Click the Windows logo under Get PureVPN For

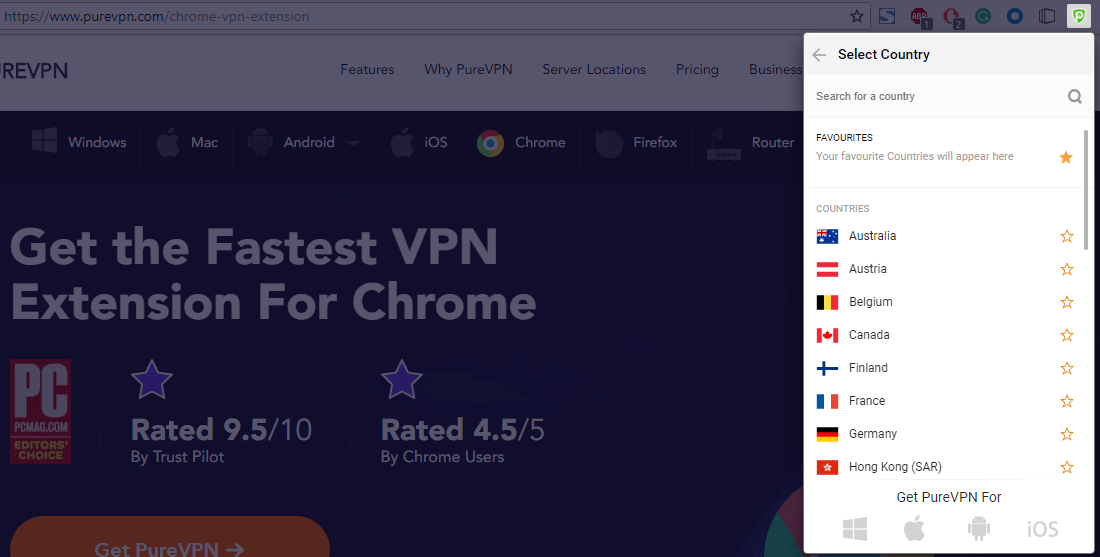point(854,528)
